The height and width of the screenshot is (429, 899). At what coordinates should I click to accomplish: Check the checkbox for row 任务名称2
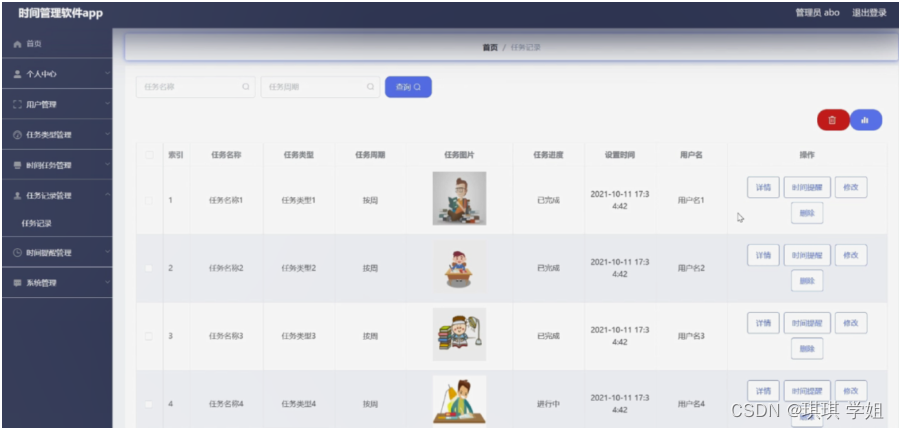pos(149,268)
